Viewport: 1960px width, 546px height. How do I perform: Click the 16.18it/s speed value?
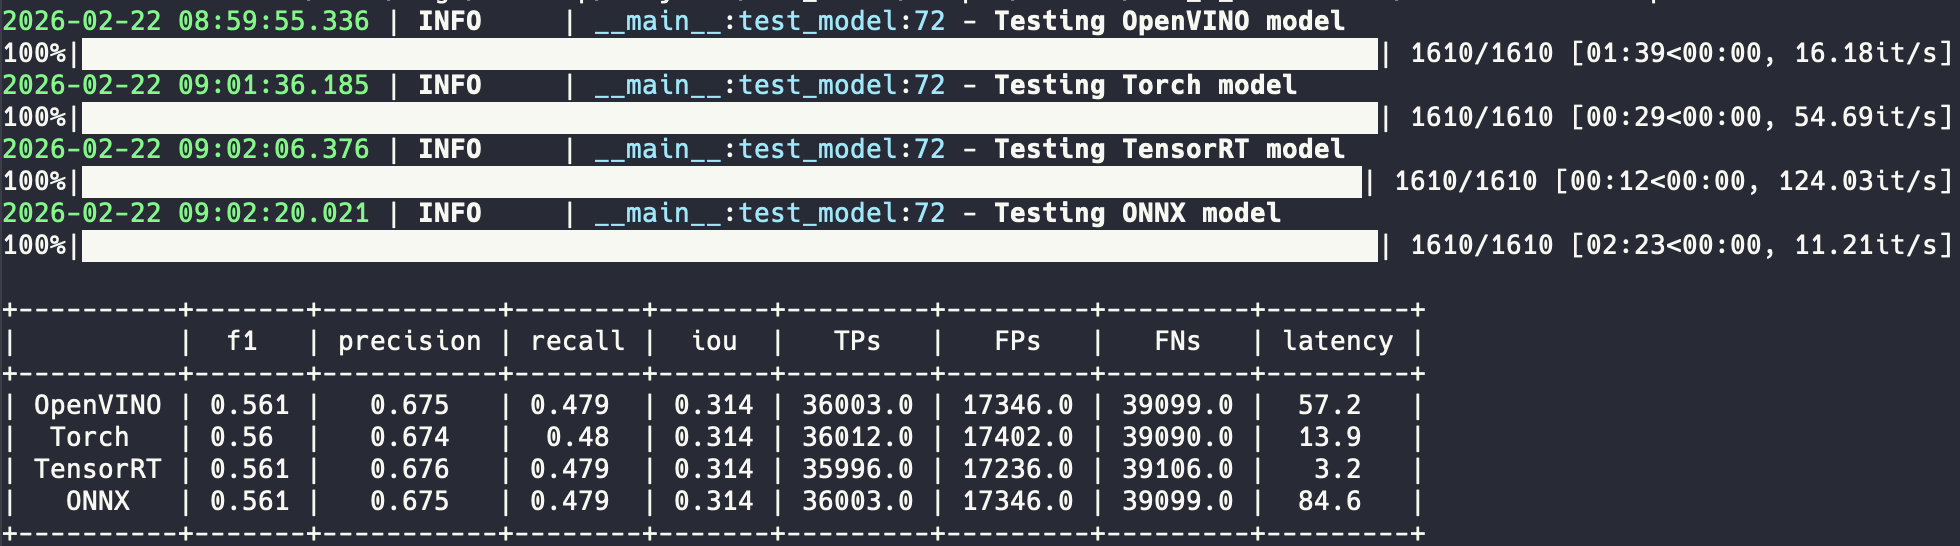coord(1866,53)
